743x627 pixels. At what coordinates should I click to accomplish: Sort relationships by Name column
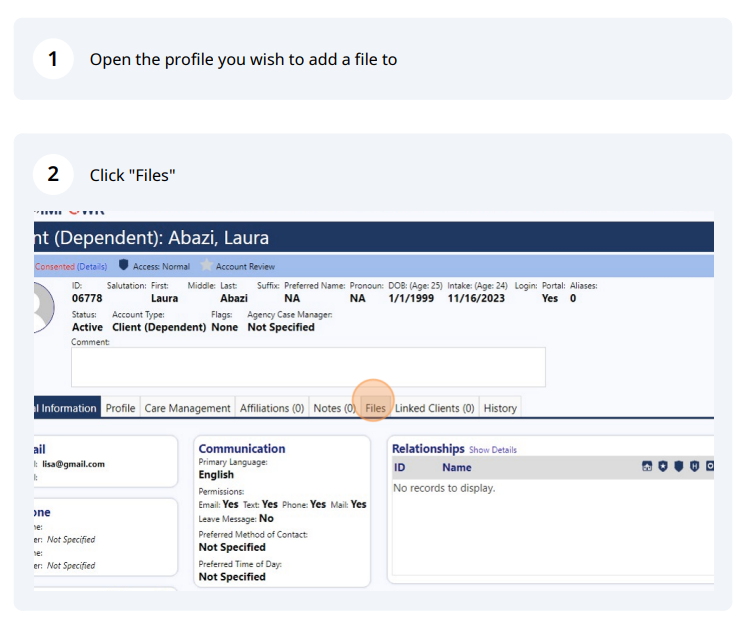457,467
